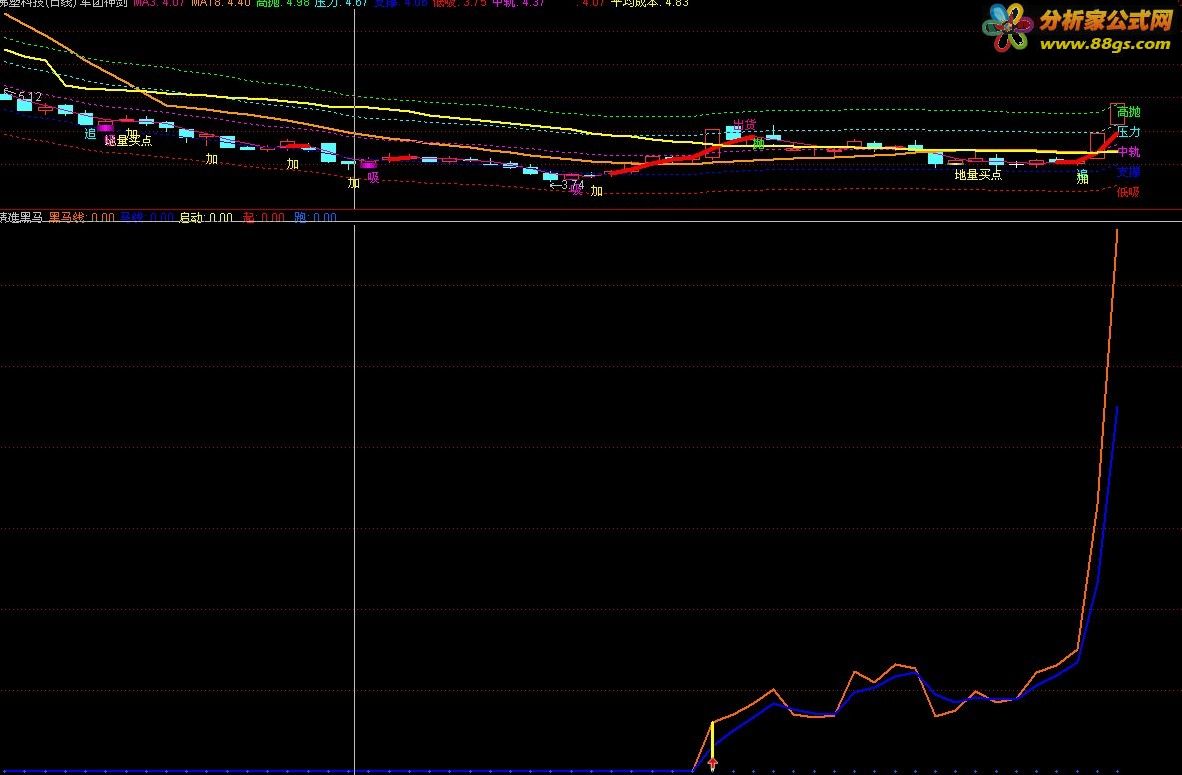Click the MA18: 4.40 header value
1182x775 pixels.
coord(220,3)
